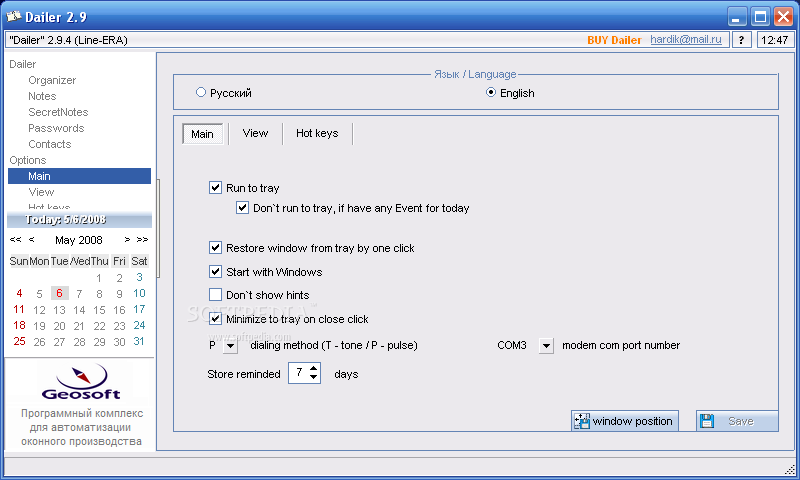The image size is (800, 480).
Task: Go to previous year with << arrow
Action: pos(15,239)
